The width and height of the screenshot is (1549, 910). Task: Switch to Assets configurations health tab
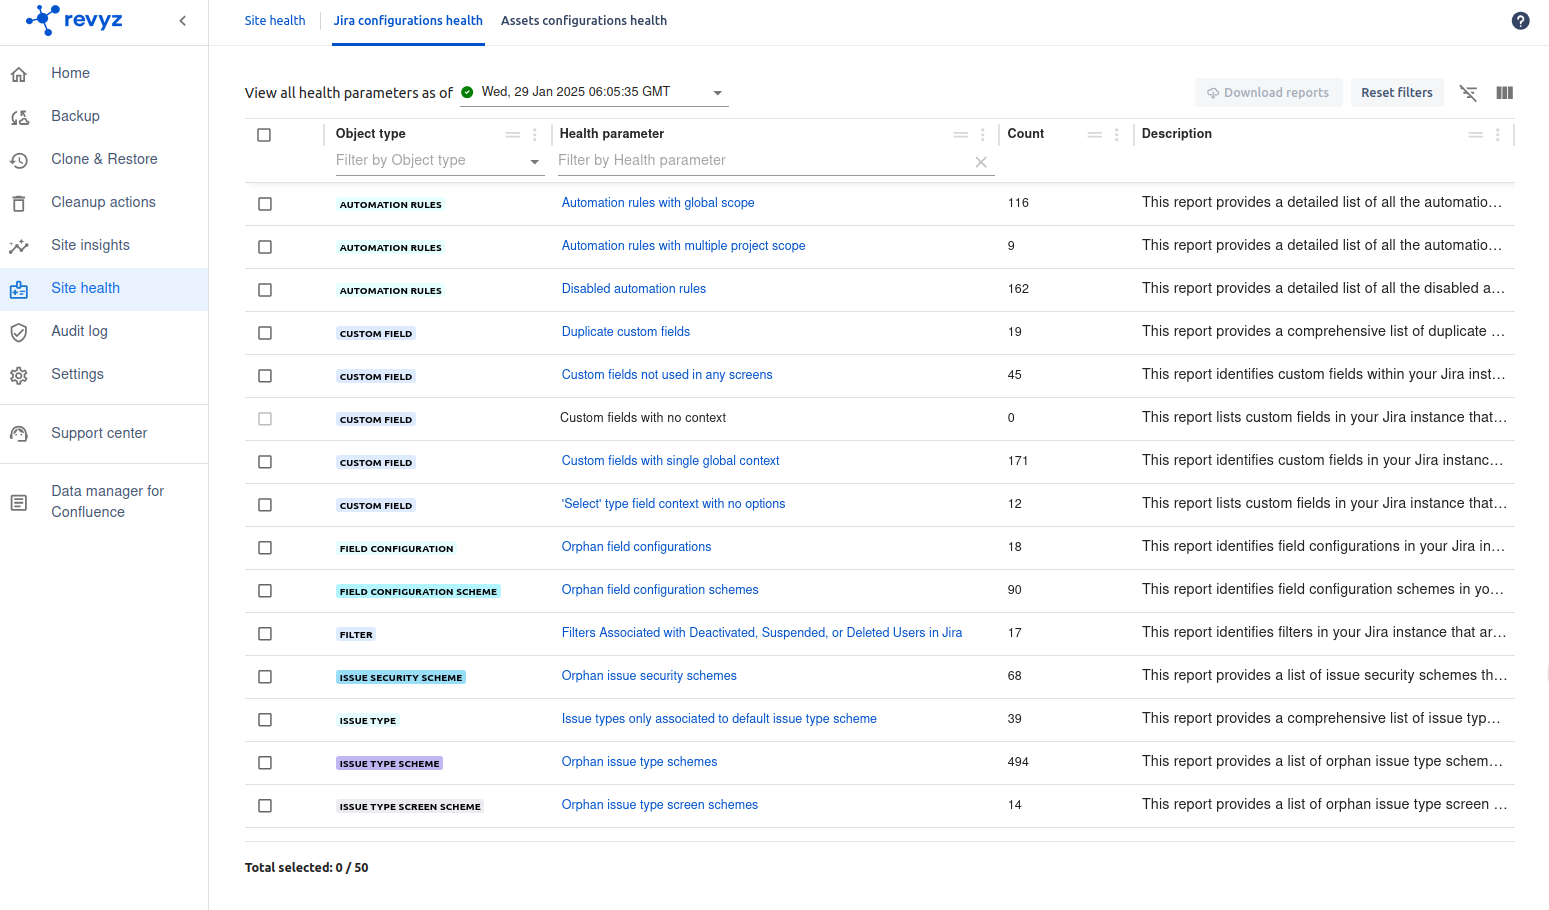tap(583, 21)
